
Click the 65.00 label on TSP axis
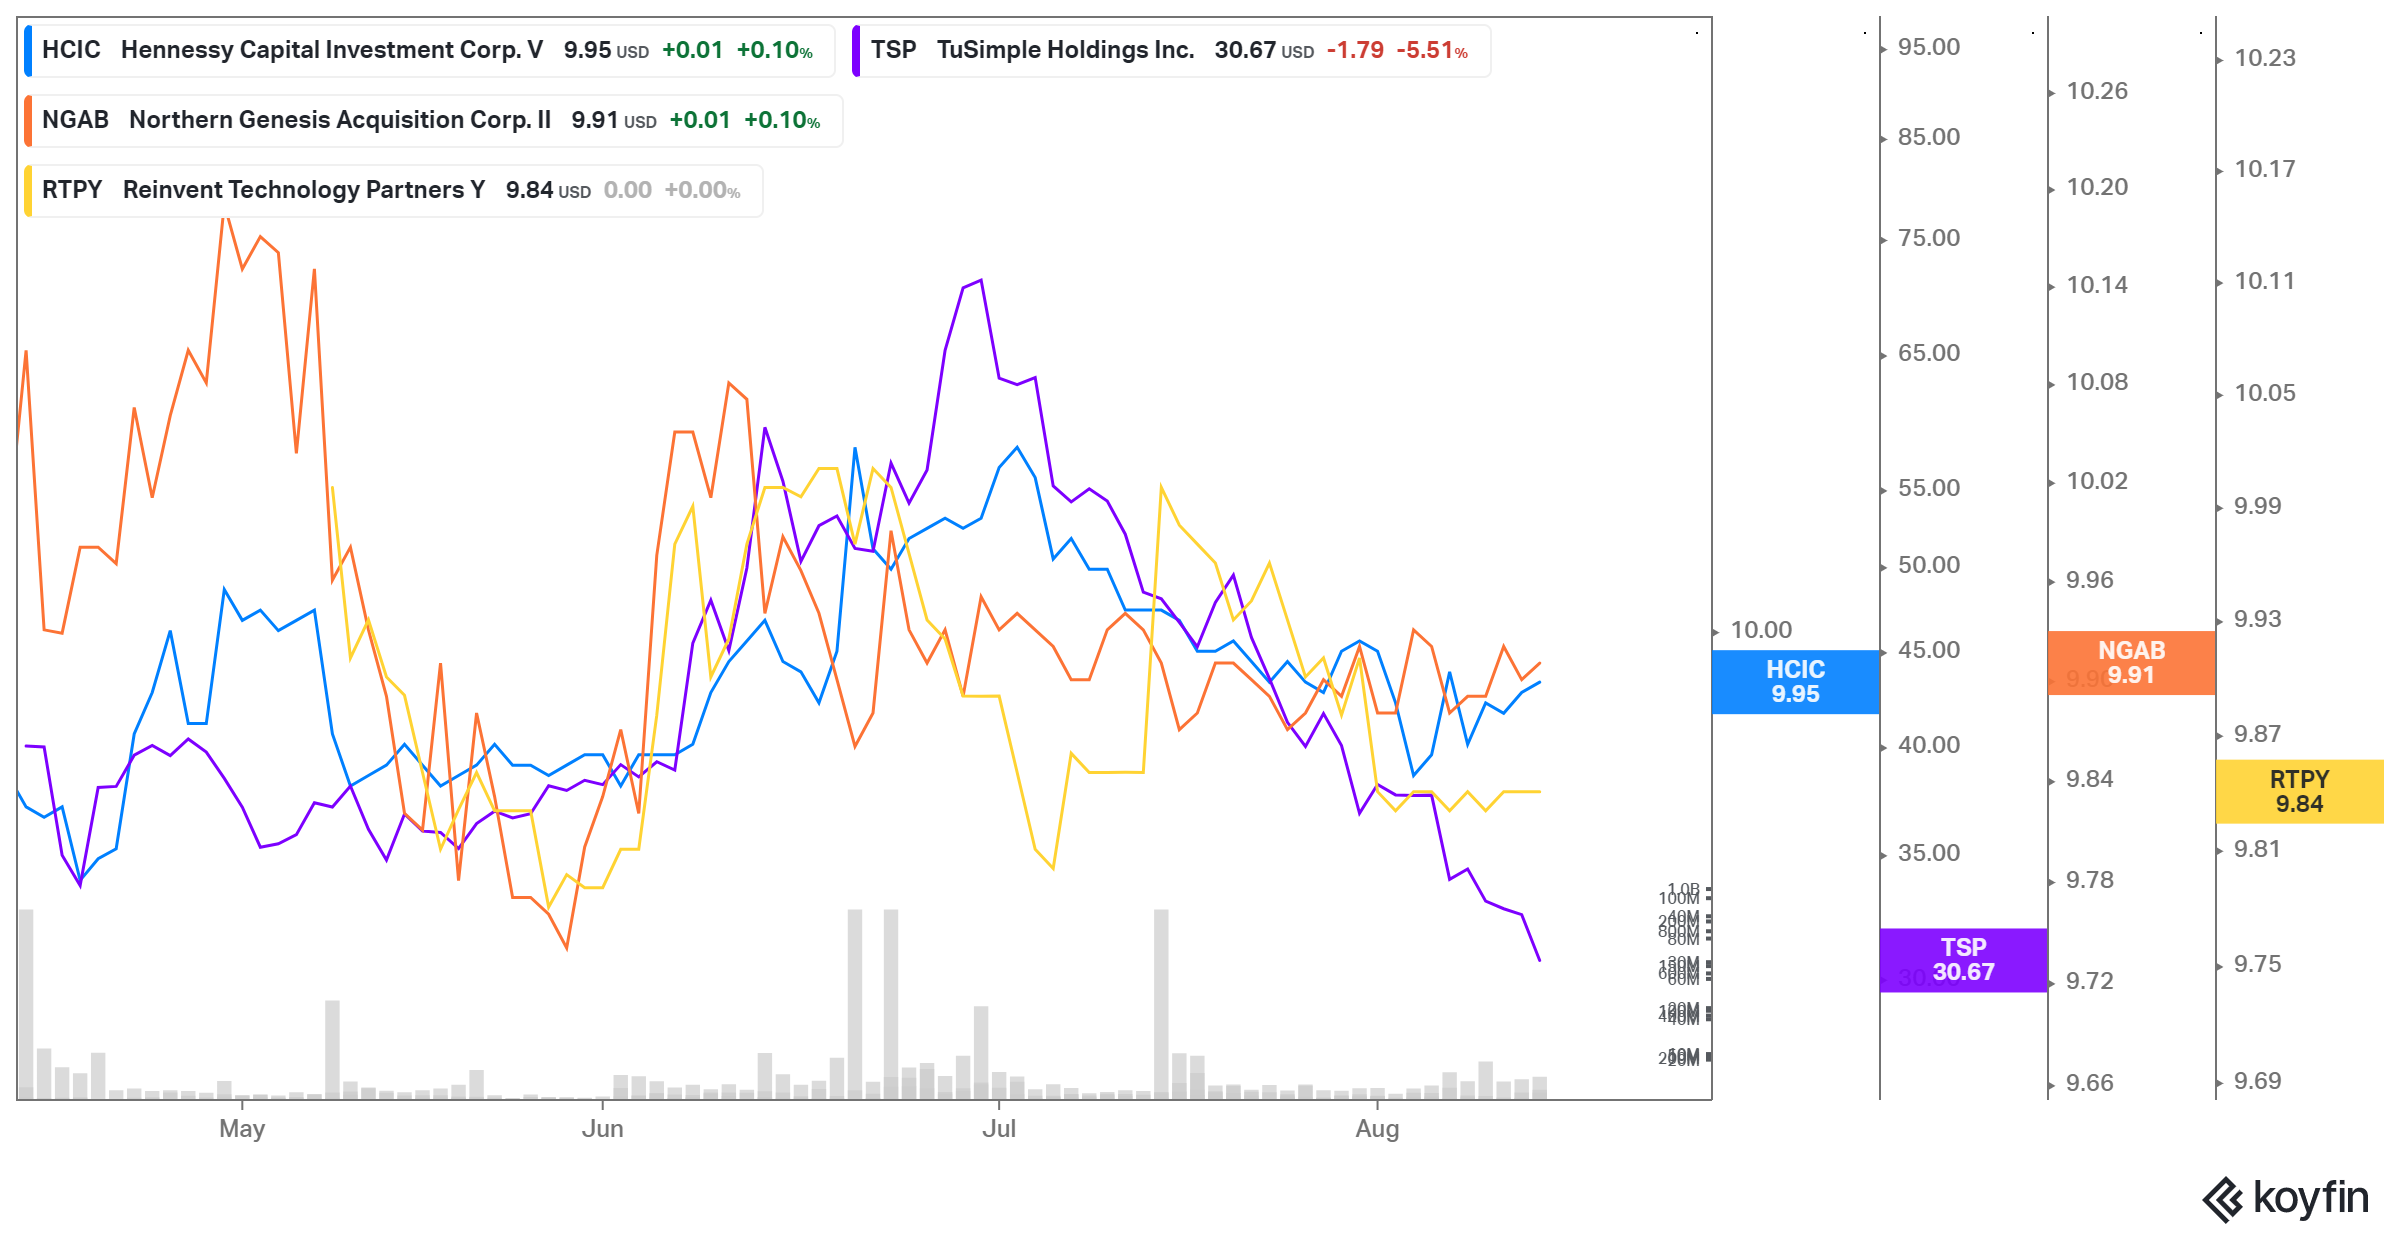point(1929,353)
